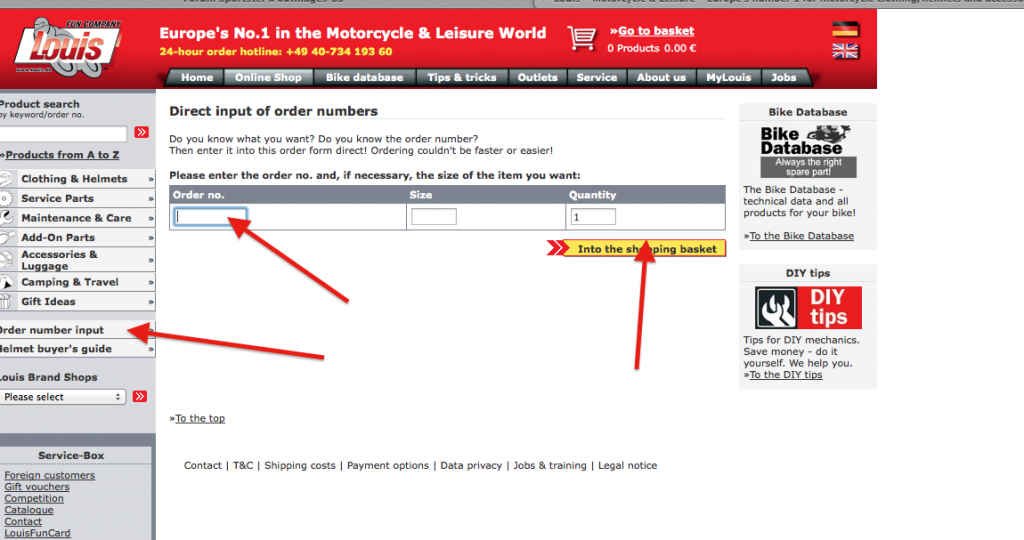
Task: Follow To the Bike Database link
Action: 801,236
